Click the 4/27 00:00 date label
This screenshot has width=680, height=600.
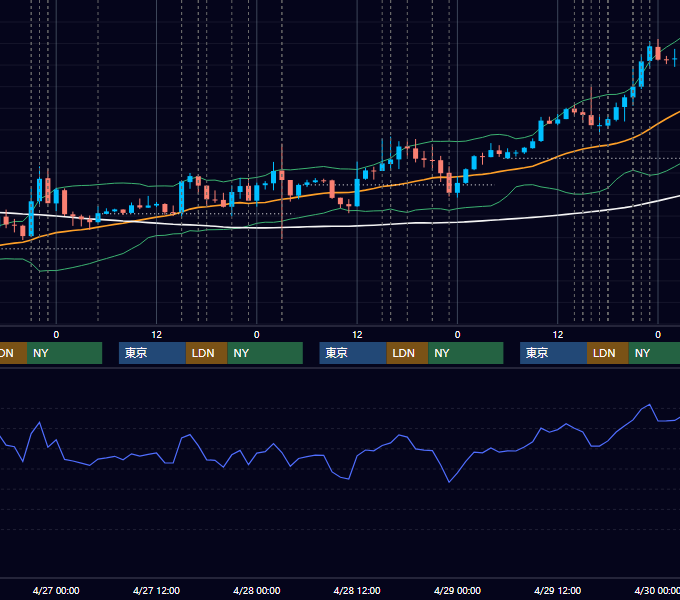(x=56, y=590)
